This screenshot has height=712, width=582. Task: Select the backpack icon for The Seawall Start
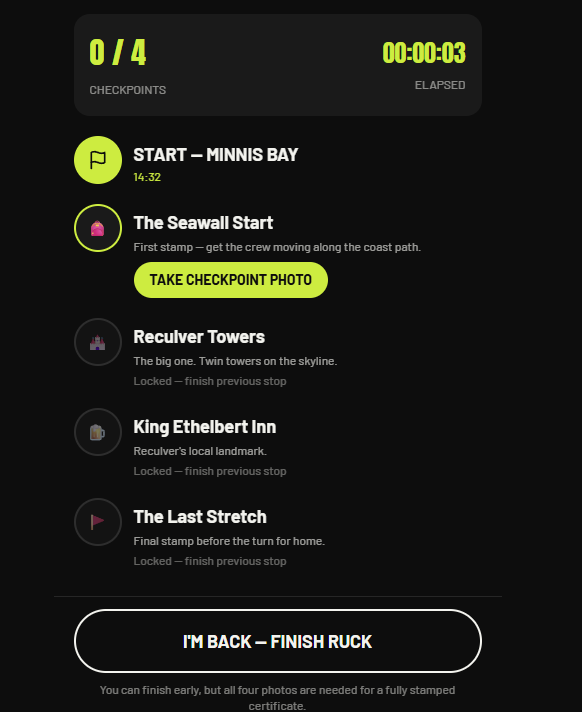point(98,228)
